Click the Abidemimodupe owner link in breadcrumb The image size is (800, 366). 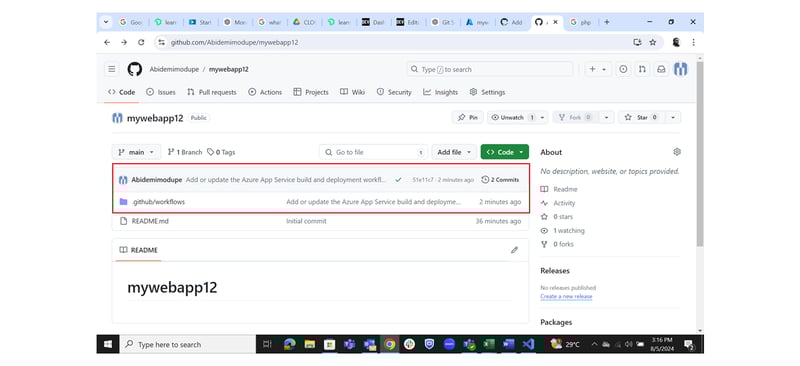click(x=174, y=69)
